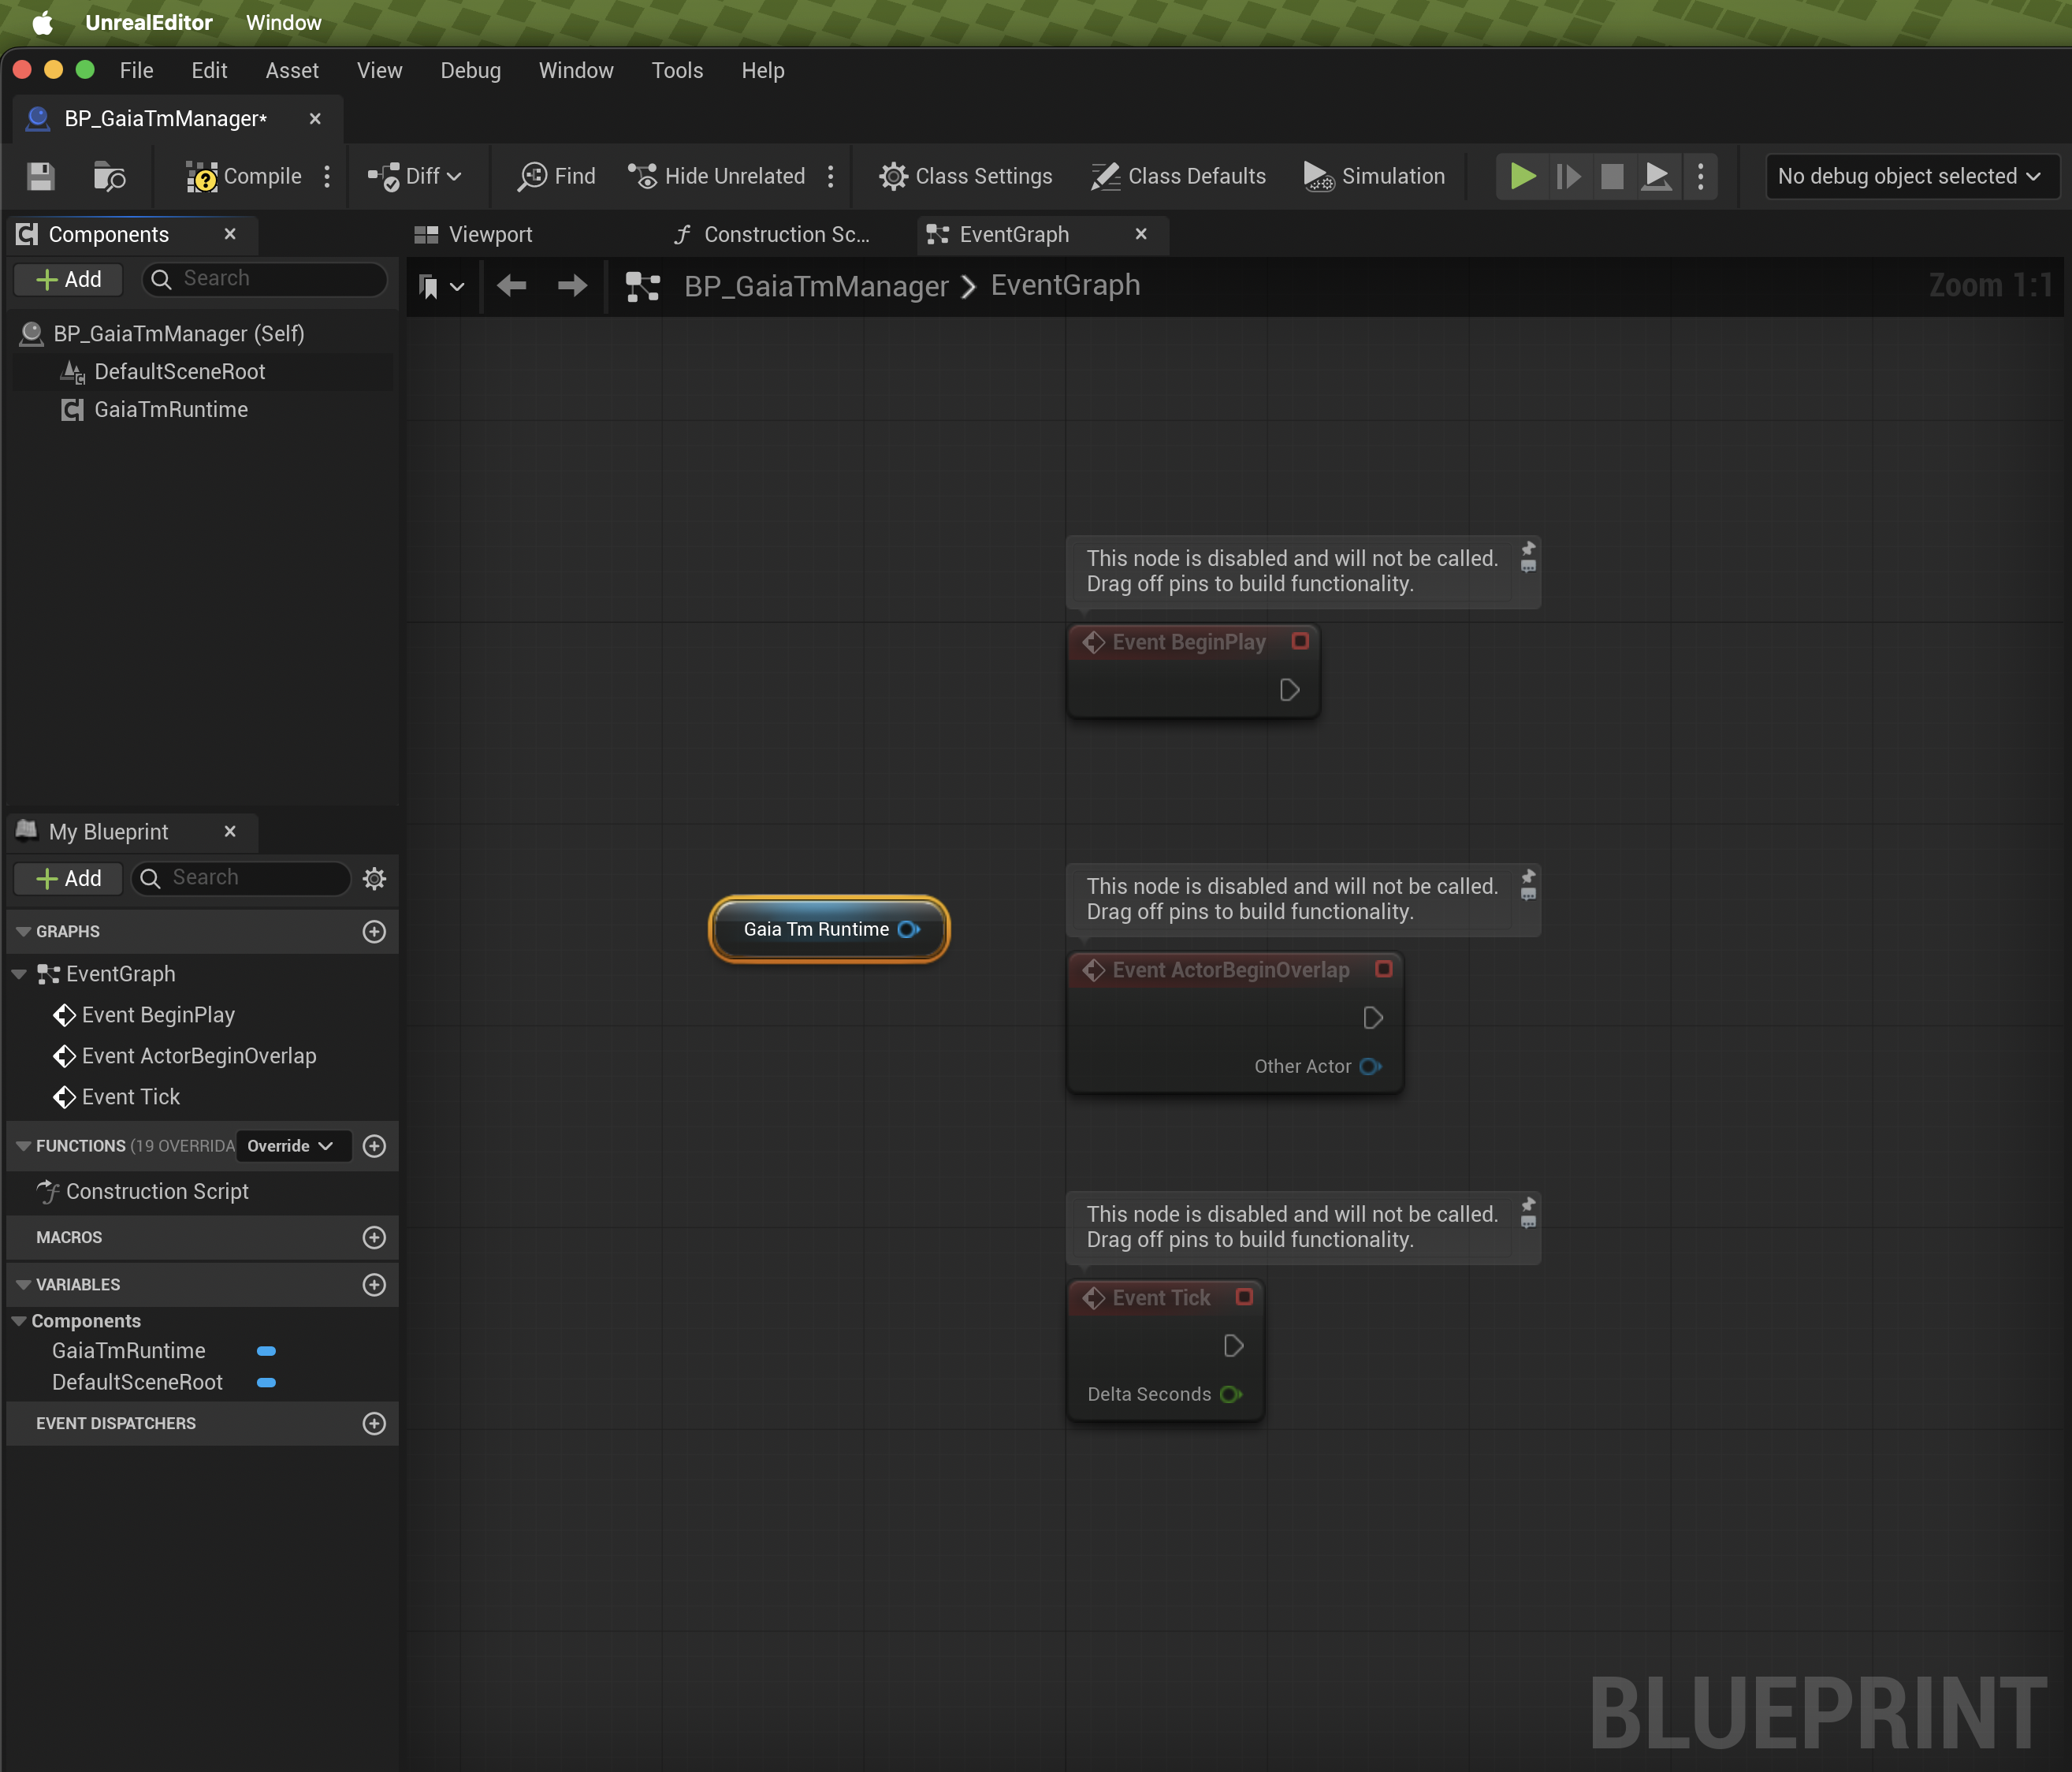Open the function Override dropdown
Viewport: 2072px width, 1772px height.
292,1146
